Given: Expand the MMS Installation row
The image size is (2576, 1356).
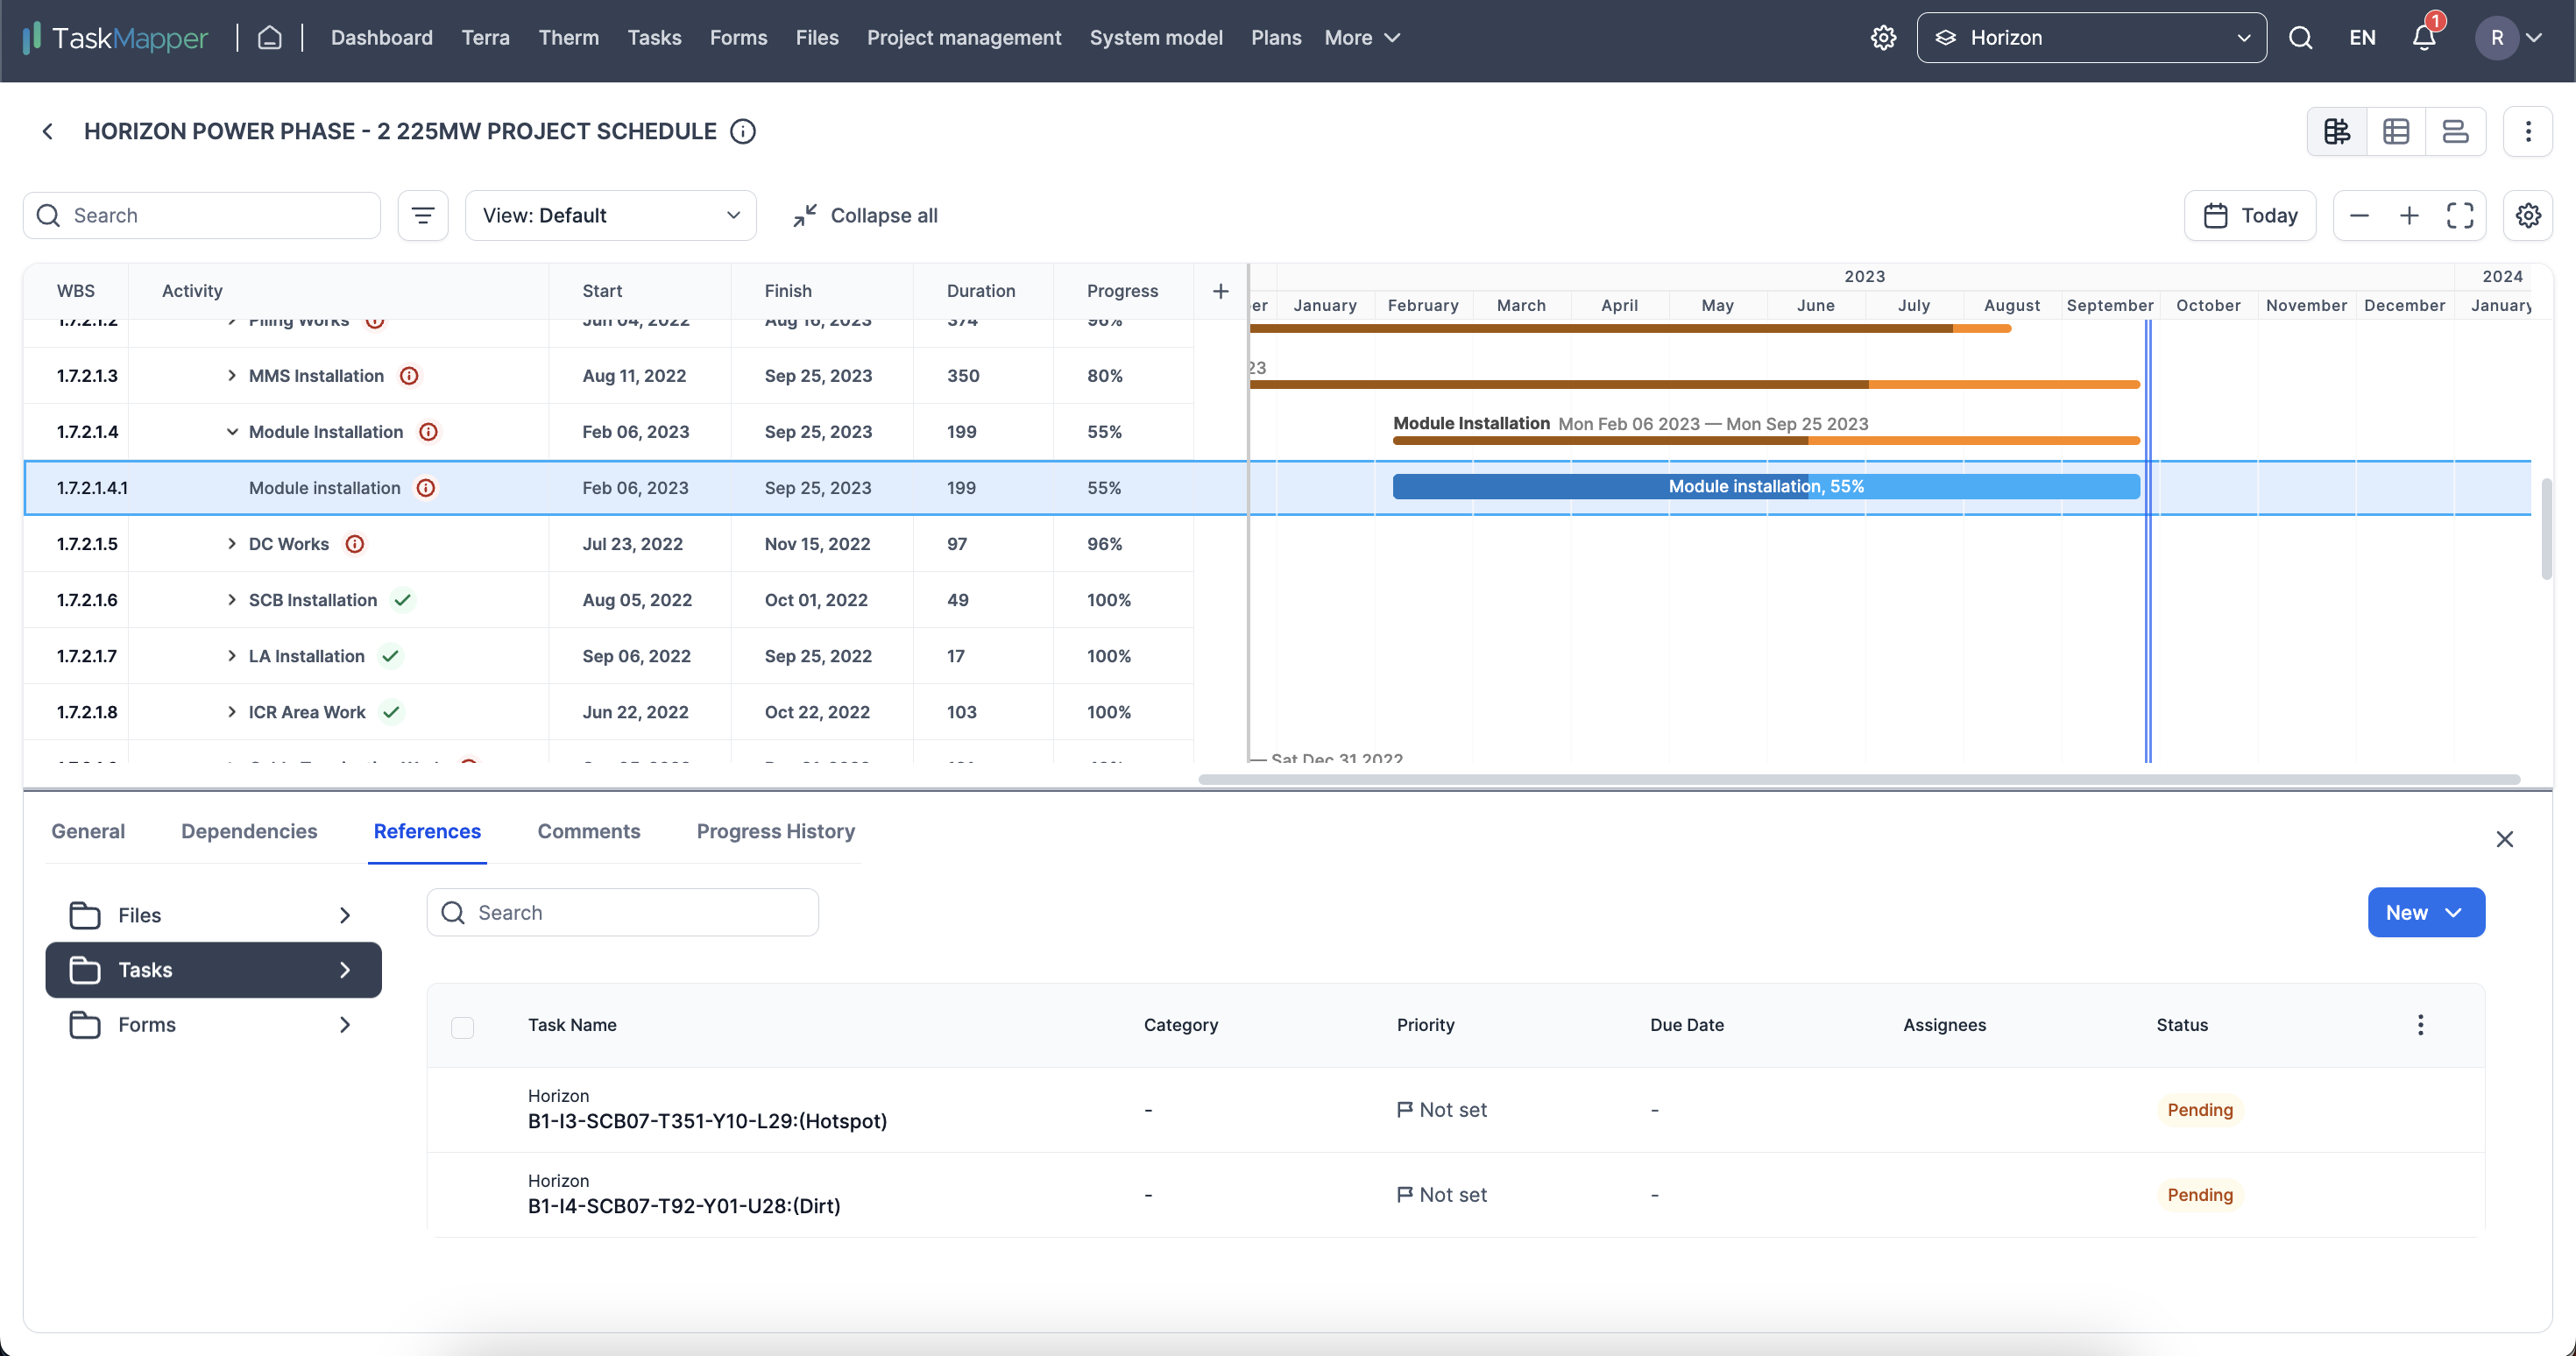Looking at the screenshot, I should click(232, 376).
